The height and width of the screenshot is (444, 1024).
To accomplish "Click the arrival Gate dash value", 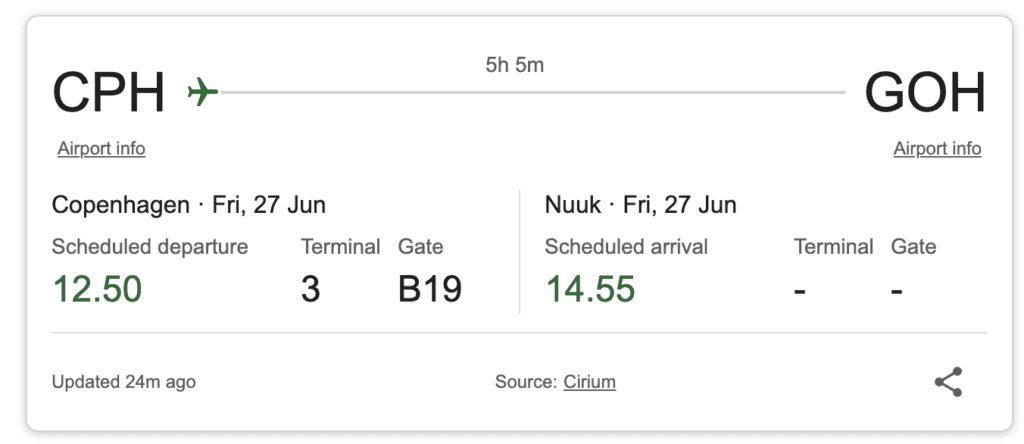I will click(897, 290).
